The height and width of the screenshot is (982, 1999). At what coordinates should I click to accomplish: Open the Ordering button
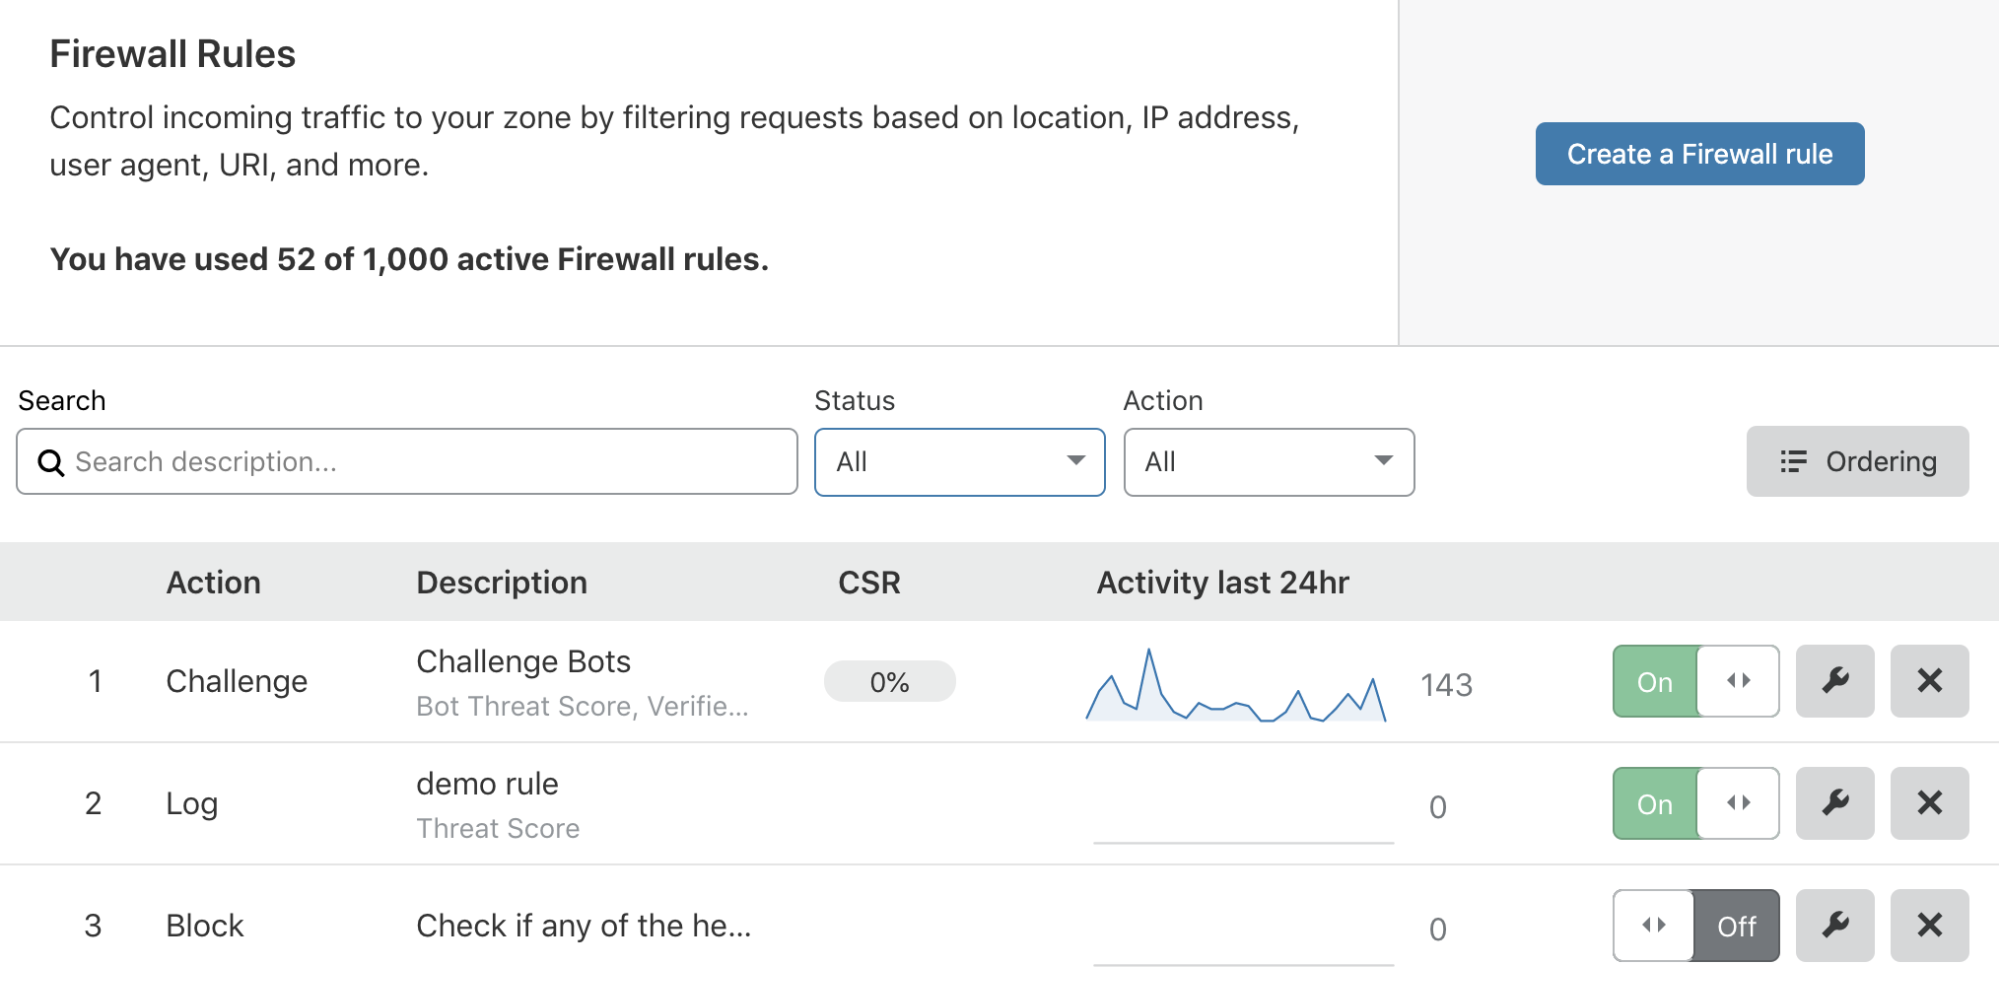(1857, 461)
